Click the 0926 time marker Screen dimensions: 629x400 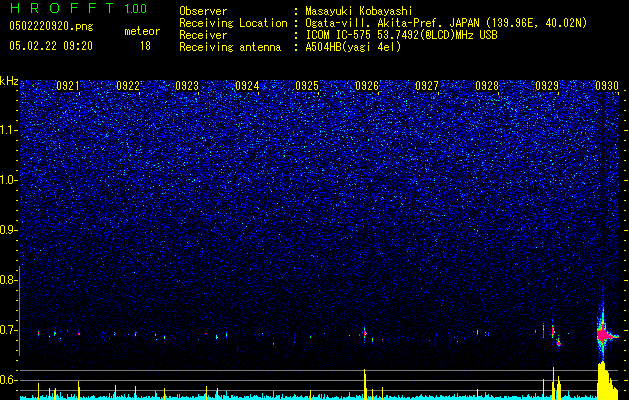pos(367,86)
